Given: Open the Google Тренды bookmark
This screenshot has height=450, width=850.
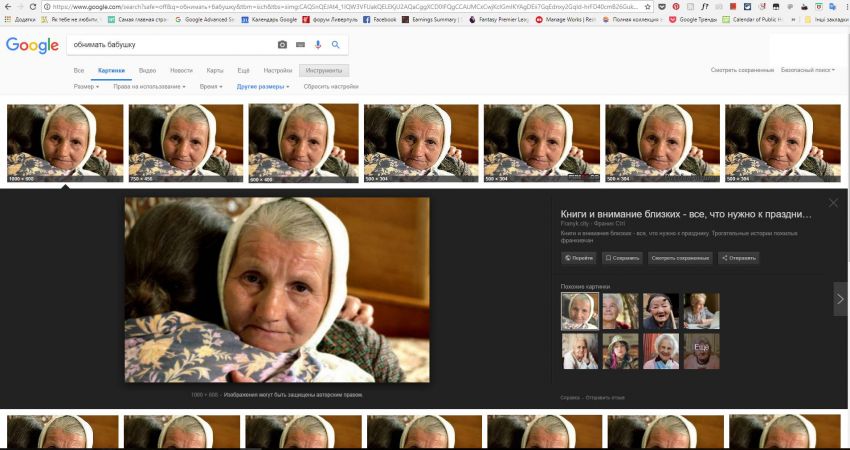Looking at the screenshot, I should click(x=693, y=20).
